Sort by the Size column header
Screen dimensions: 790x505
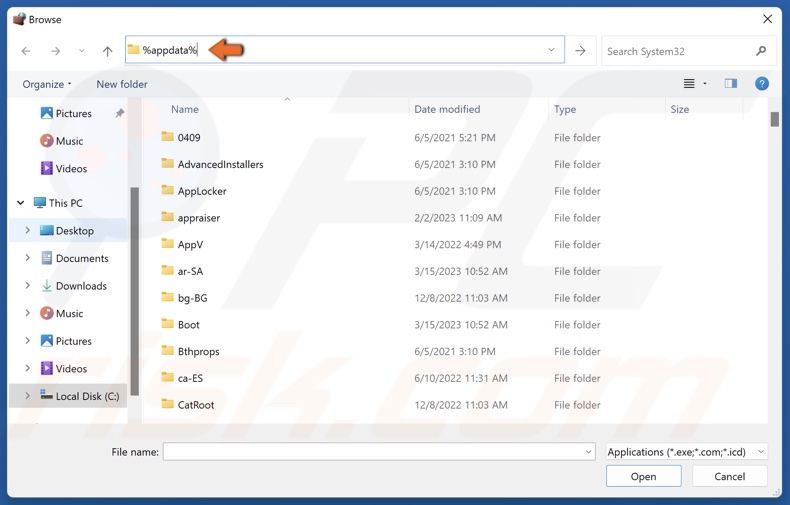coord(679,109)
